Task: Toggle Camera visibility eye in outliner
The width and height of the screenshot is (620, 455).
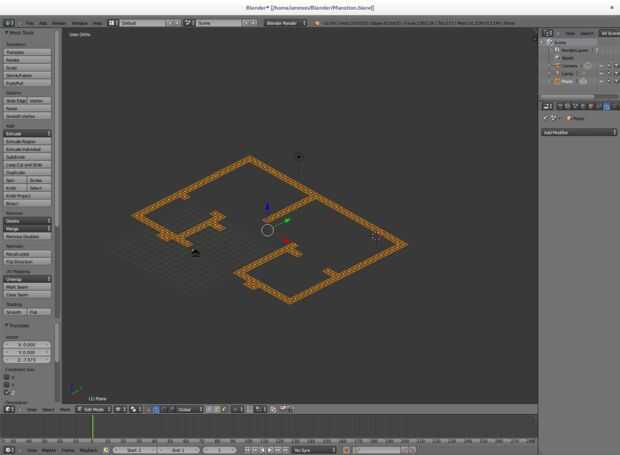Action: [x=601, y=66]
